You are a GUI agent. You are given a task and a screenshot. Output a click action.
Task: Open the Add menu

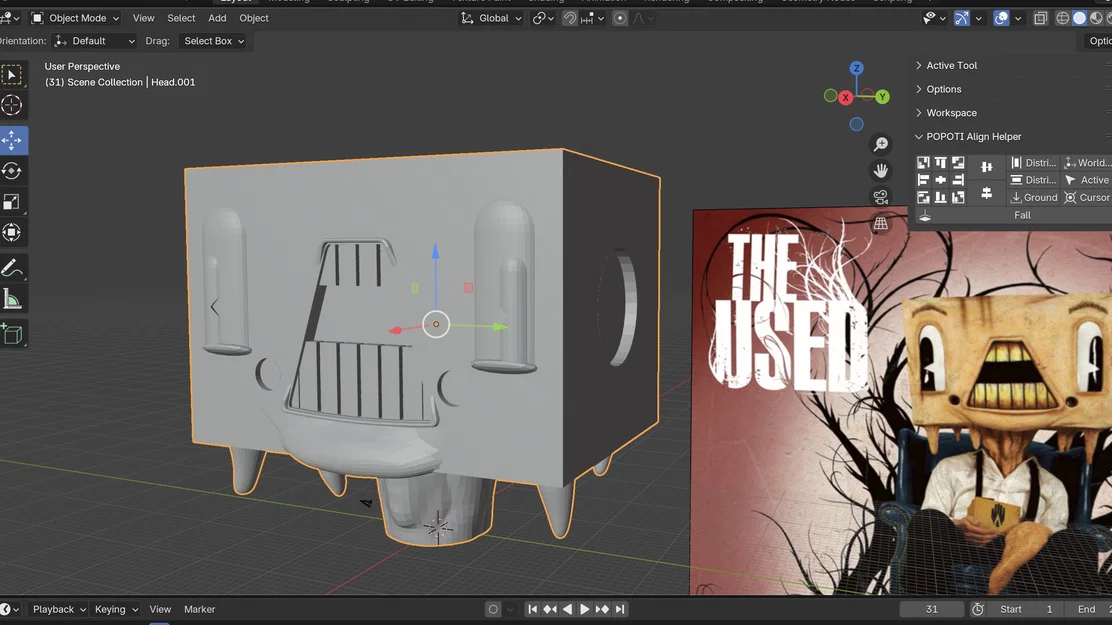[x=217, y=18]
